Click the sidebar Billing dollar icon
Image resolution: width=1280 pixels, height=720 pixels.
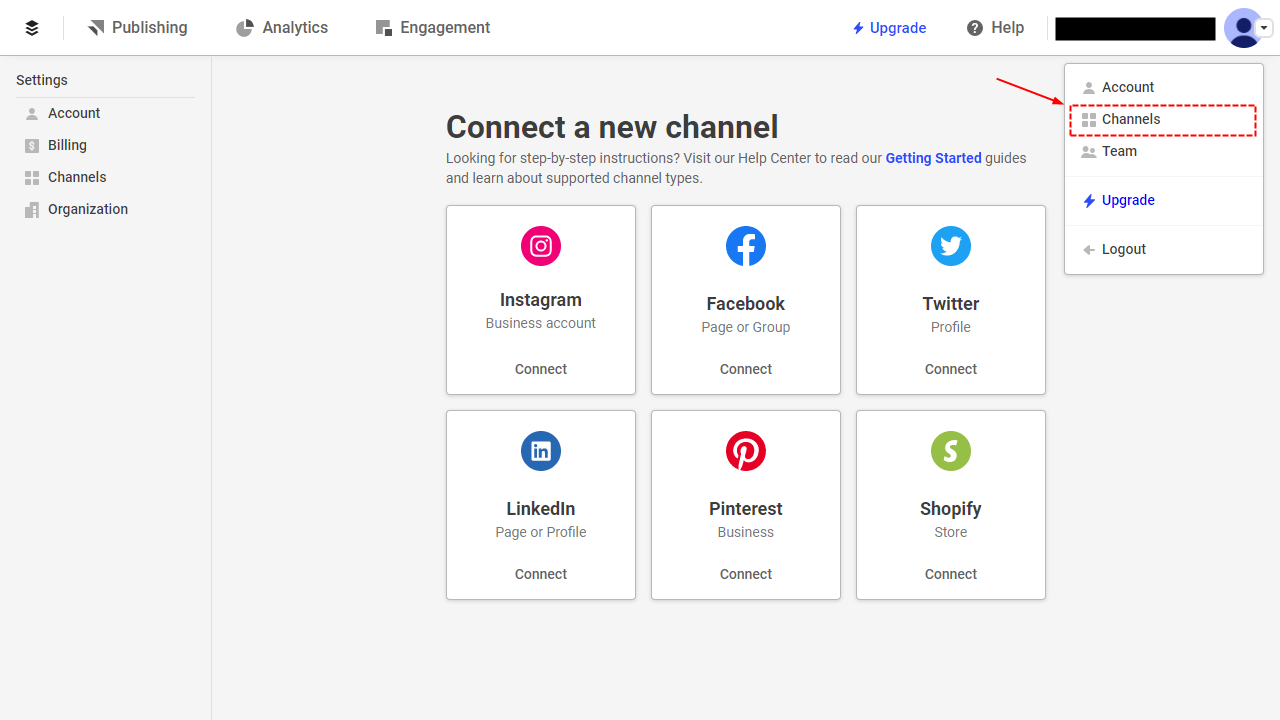[x=31, y=146]
